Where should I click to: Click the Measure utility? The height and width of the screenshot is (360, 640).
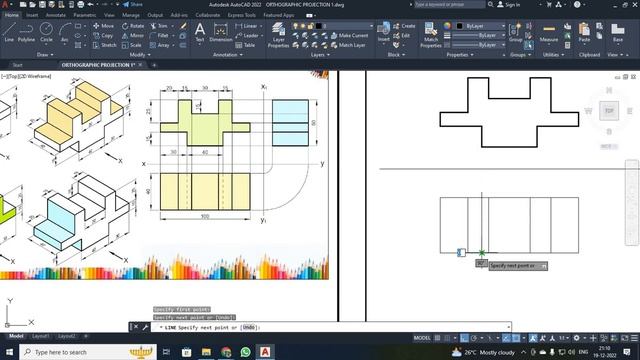click(x=549, y=33)
